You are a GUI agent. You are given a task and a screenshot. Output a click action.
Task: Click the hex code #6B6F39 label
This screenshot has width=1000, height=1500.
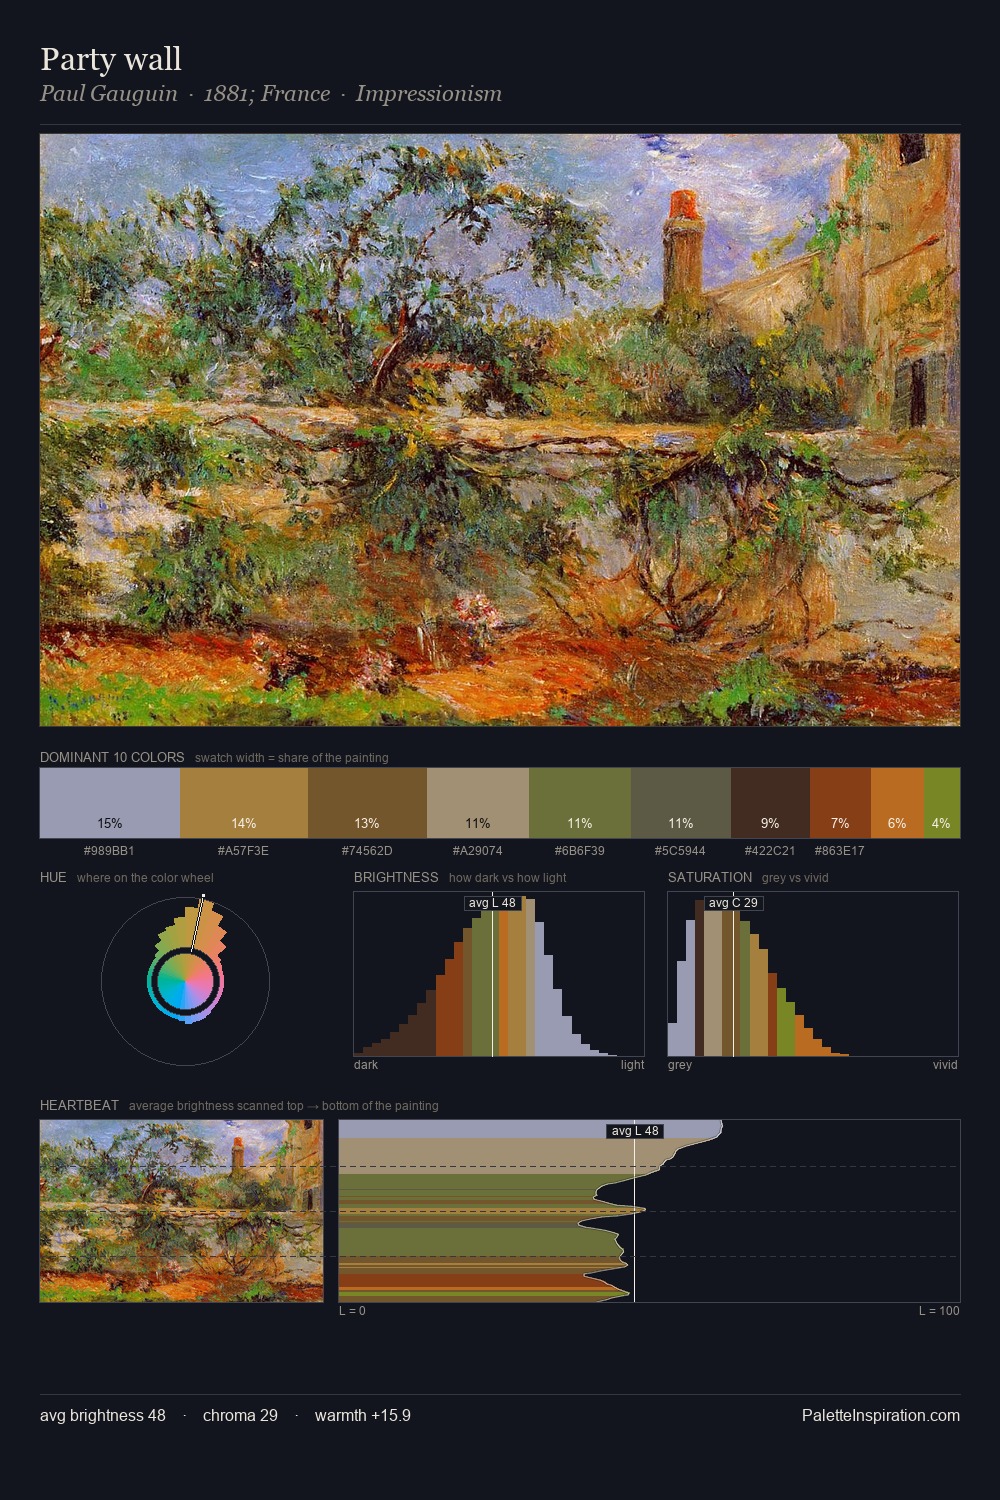tap(580, 851)
